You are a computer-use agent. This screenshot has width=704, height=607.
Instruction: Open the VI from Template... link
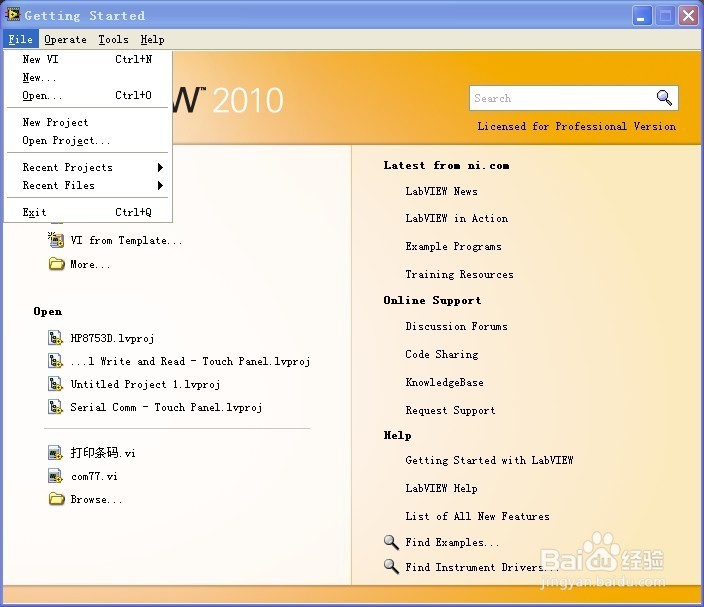(x=127, y=241)
